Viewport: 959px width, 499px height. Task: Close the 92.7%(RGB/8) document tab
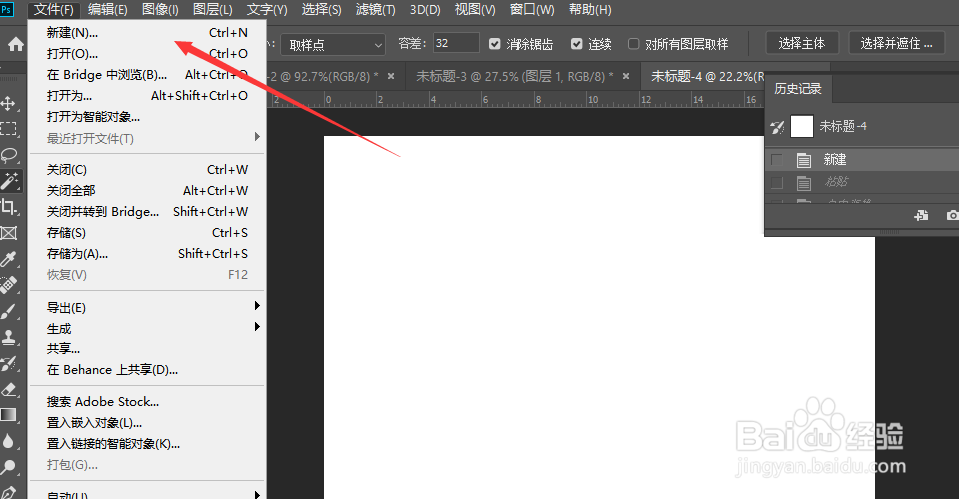(x=391, y=76)
